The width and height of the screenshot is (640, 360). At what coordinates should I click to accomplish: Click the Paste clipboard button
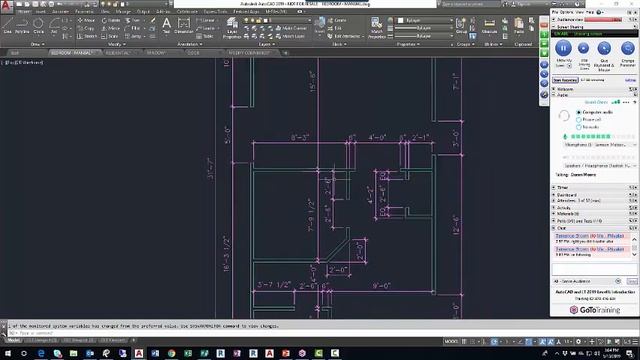(x=519, y=25)
